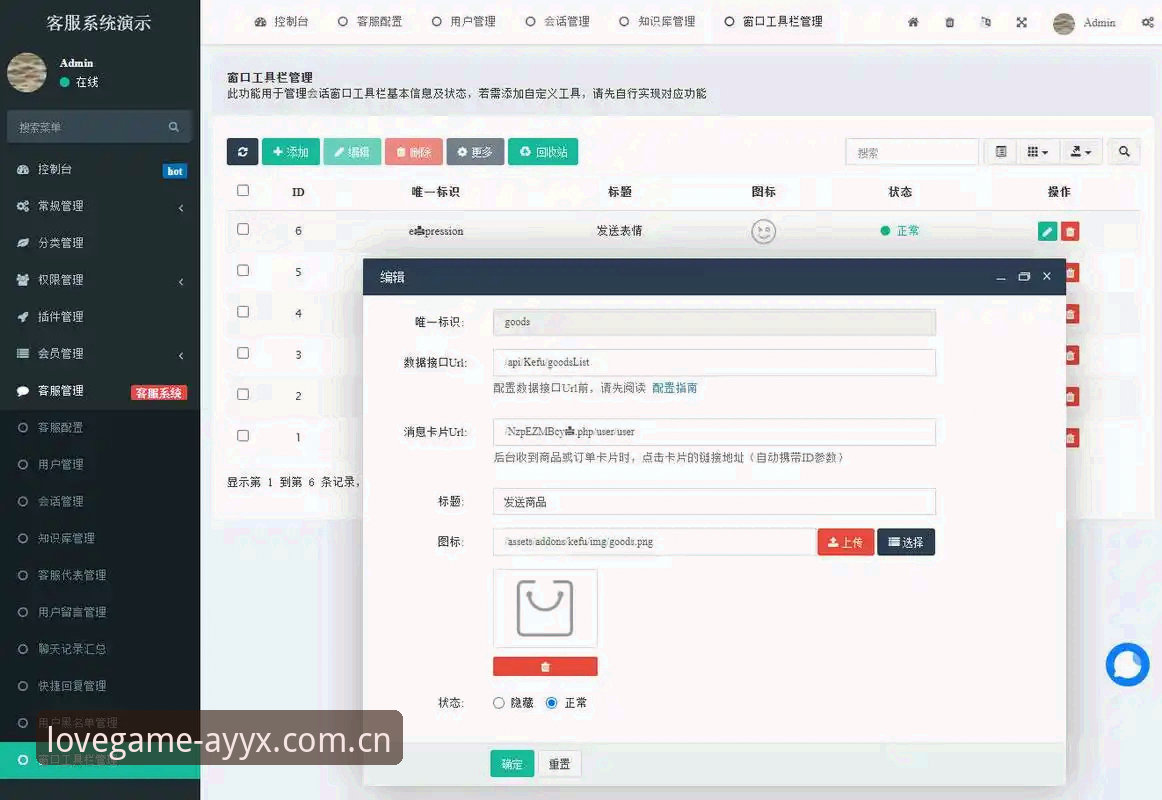Click the refresh table icon button
This screenshot has width=1162, height=800.
point(242,152)
